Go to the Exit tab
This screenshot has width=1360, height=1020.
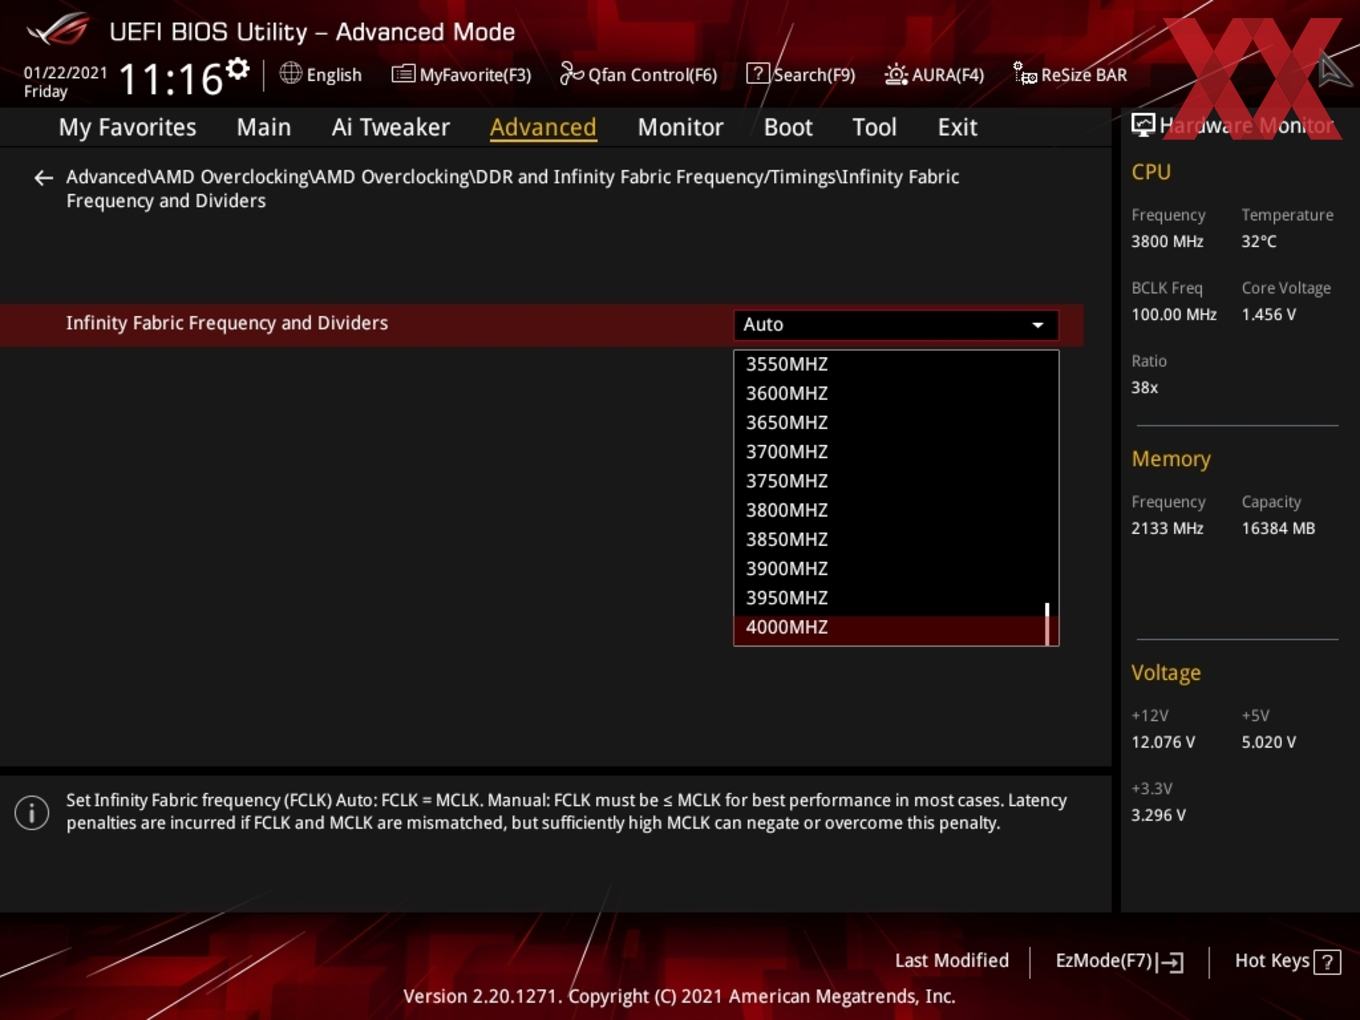pyautogui.click(x=957, y=127)
